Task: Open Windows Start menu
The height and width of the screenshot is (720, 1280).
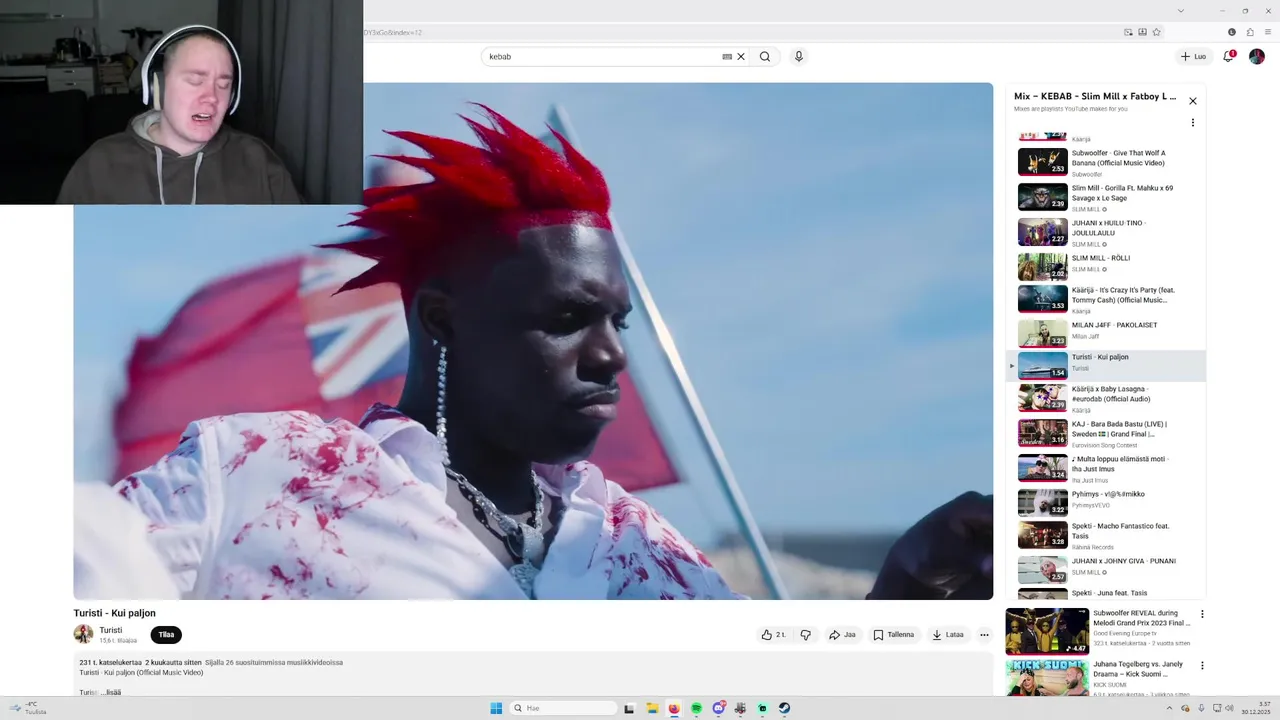Action: coord(496,708)
